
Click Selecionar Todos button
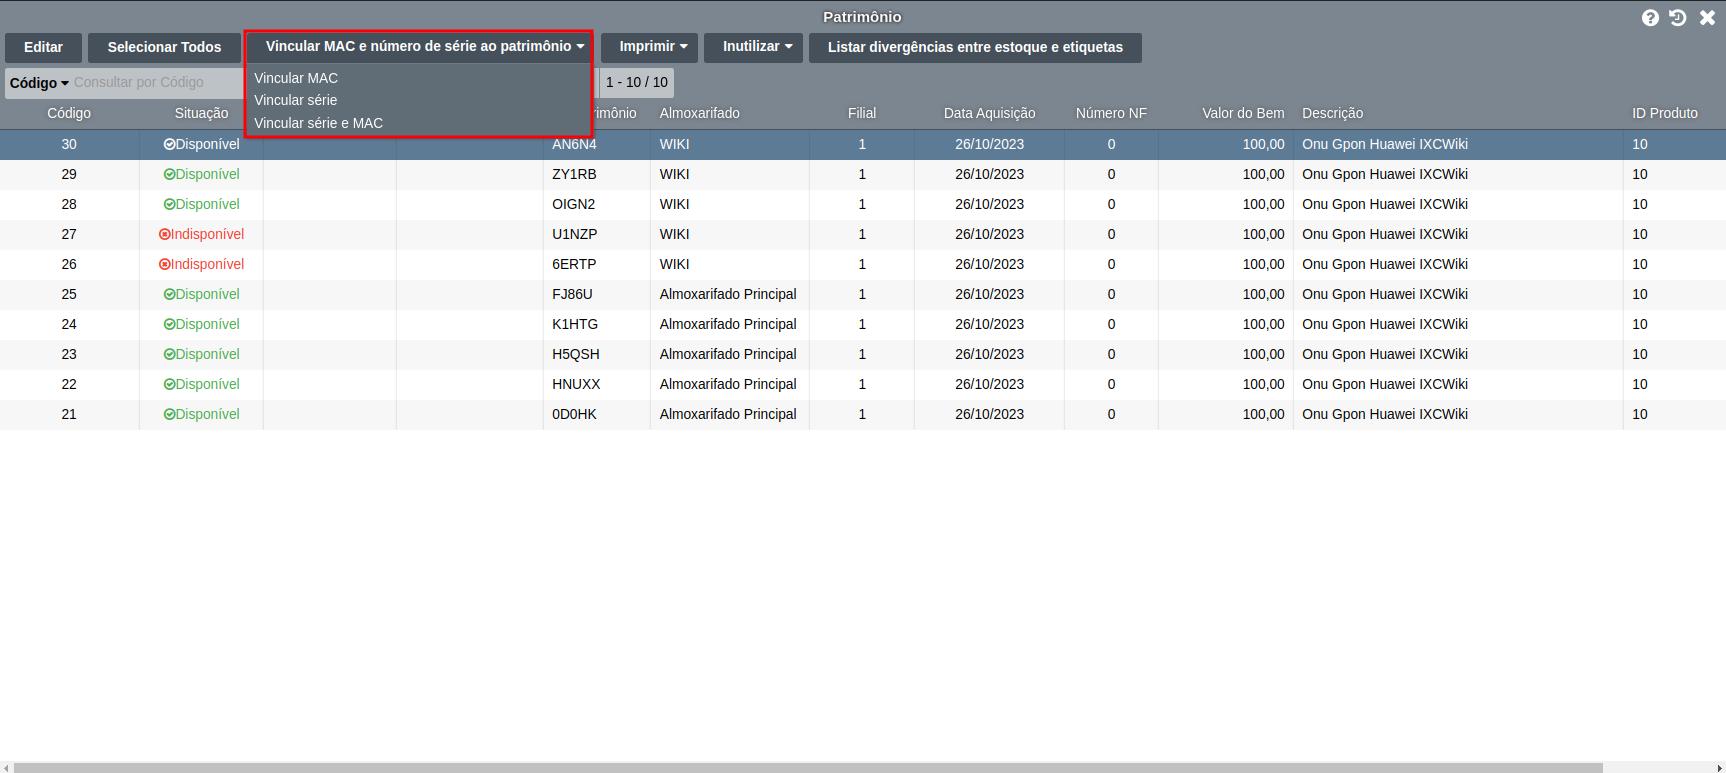click(x=164, y=47)
